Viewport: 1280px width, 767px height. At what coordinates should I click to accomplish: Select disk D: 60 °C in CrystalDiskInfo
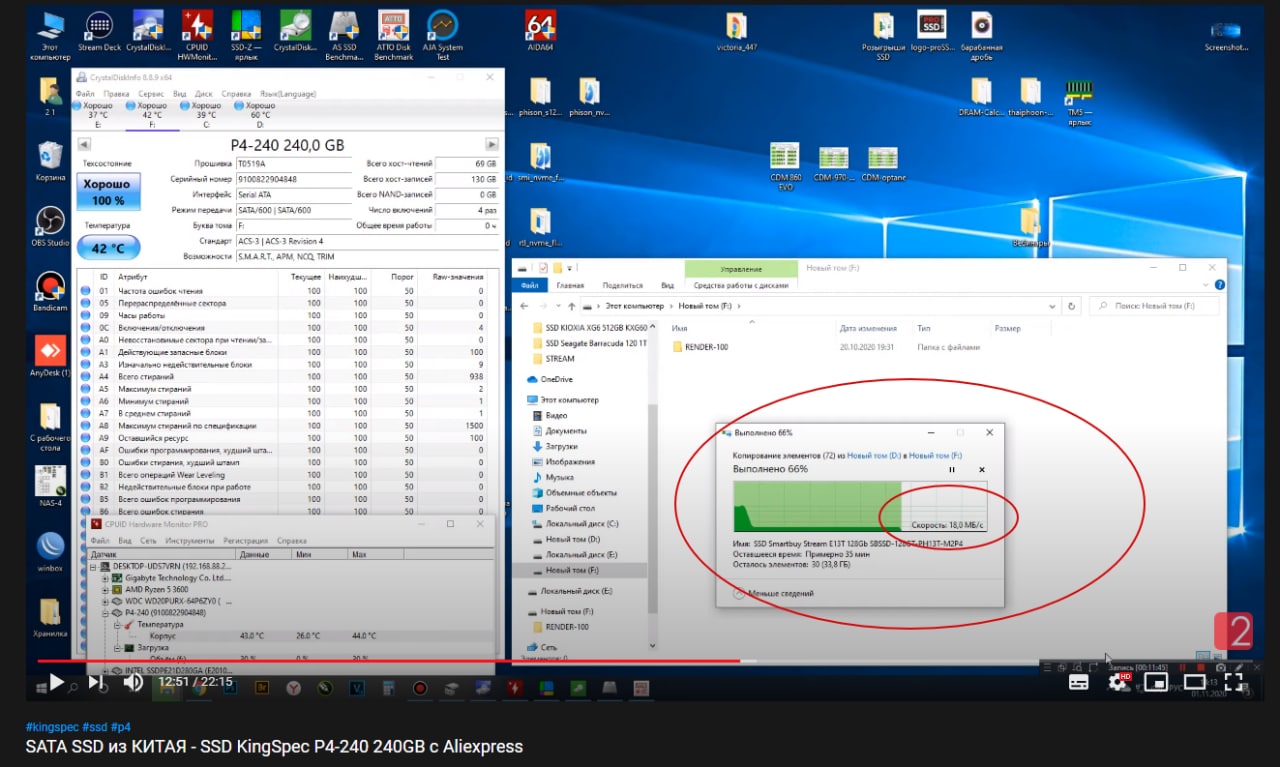click(x=260, y=114)
